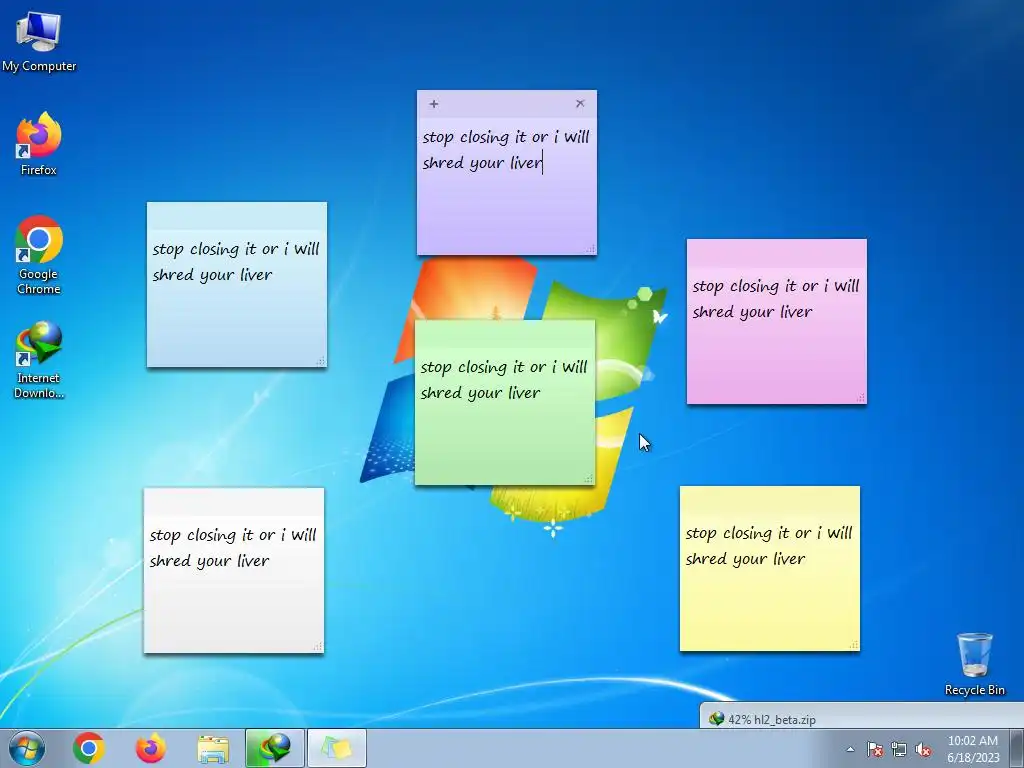Image resolution: width=1024 pixels, height=768 pixels.
Task: Open the network status tray icon
Action: [x=899, y=749]
